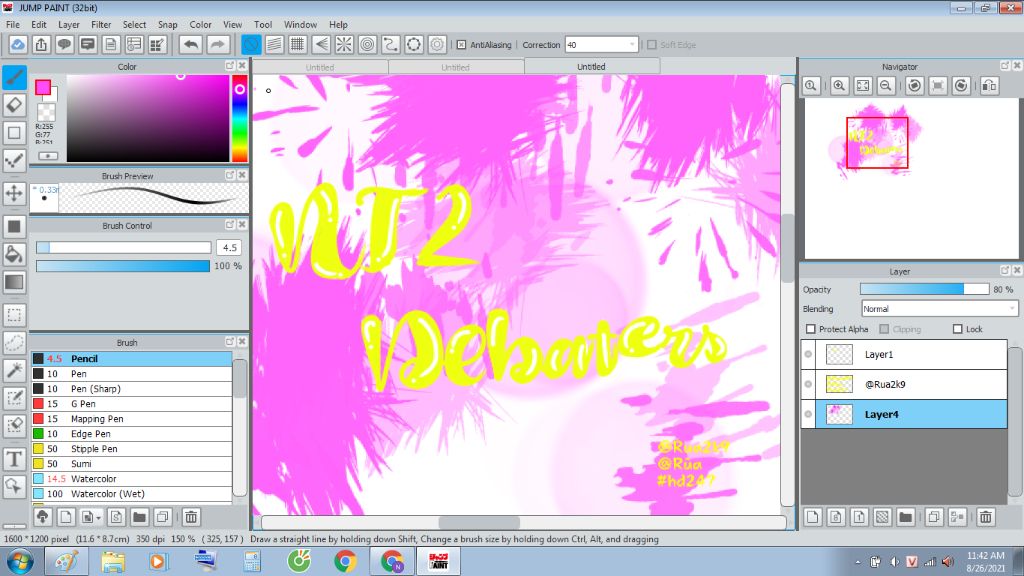This screenshot has width=1024, height=576.
Task: Delete brush using Brush panel trash icon
Action: (191, 517)
